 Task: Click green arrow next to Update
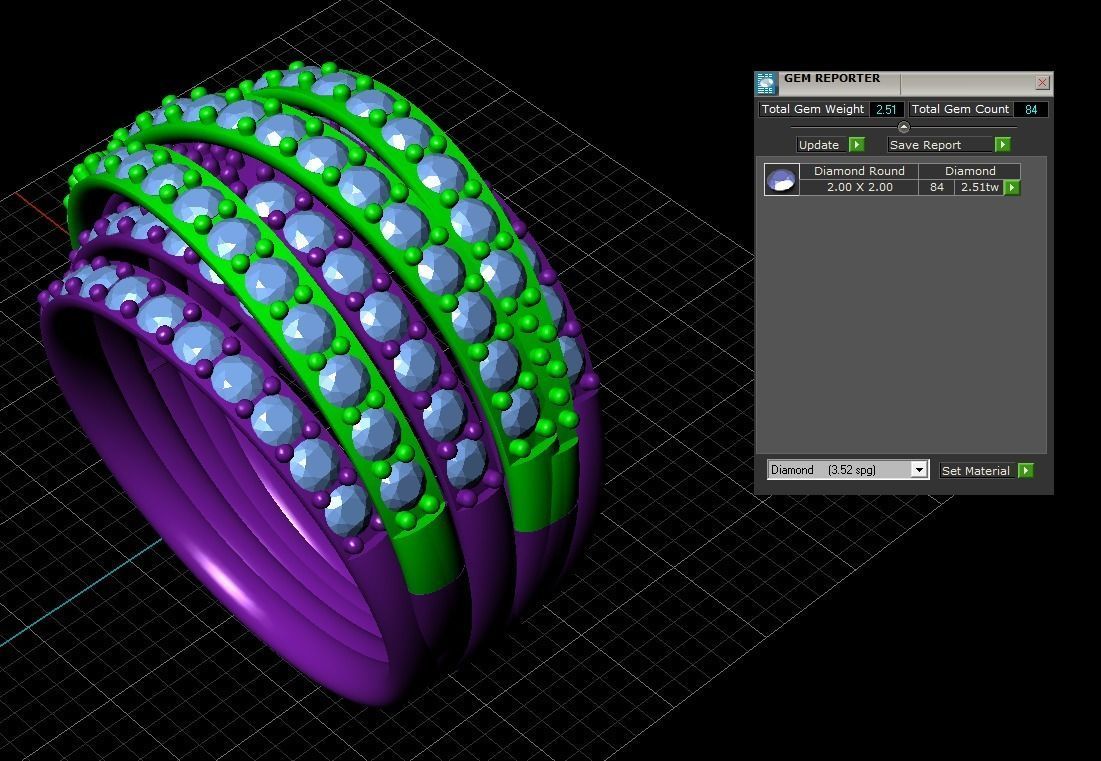(857, 145)
